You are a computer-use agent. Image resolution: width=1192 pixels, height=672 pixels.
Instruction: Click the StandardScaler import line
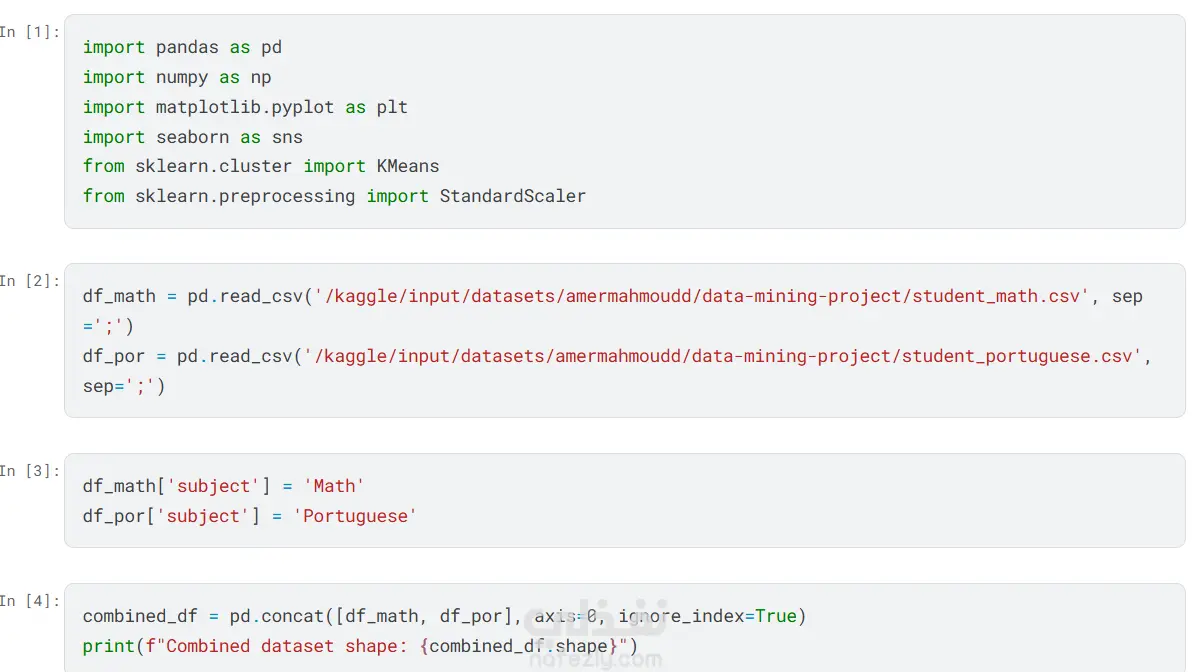pos(334,196)
